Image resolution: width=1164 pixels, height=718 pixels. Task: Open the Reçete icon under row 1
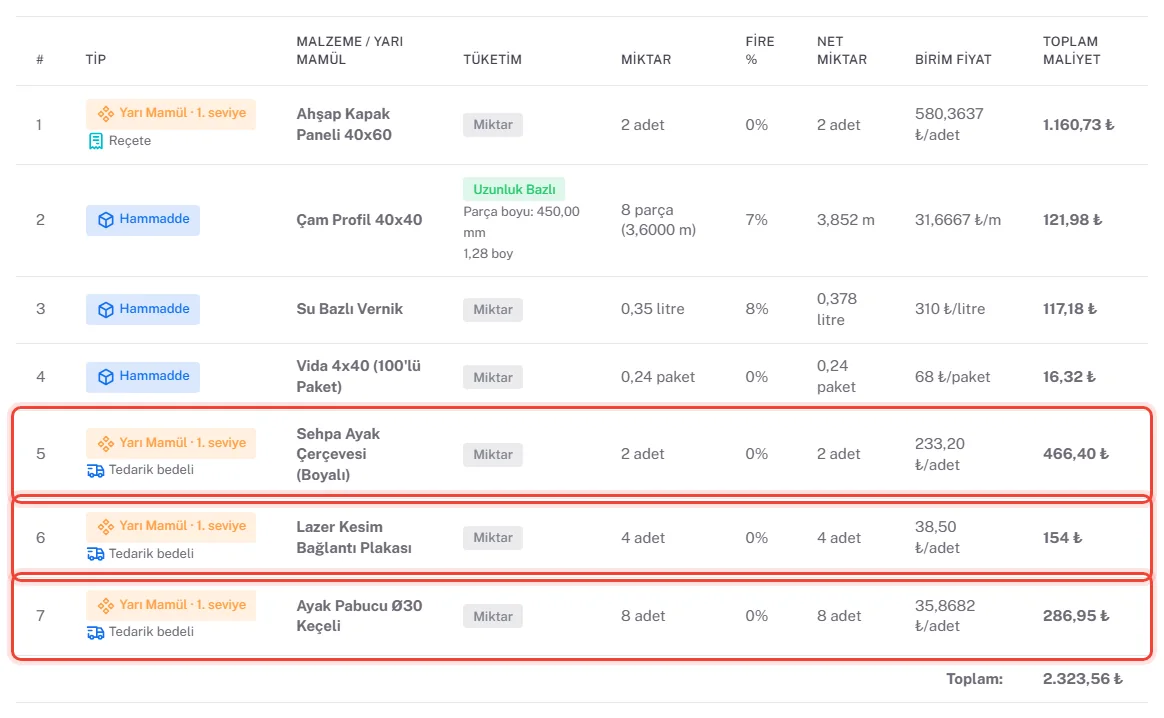pos(96,141)
